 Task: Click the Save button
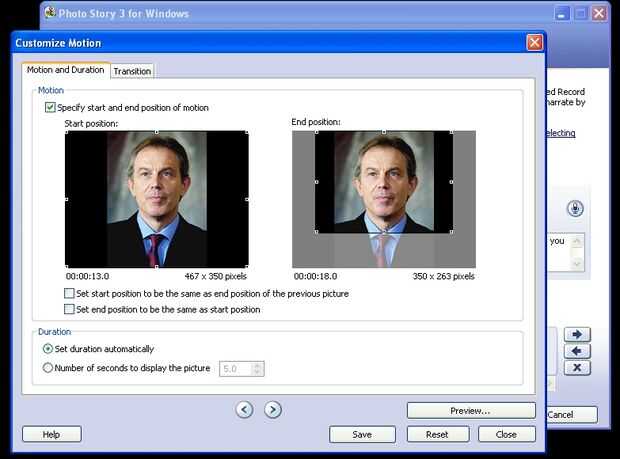click(x=362, y=434)
